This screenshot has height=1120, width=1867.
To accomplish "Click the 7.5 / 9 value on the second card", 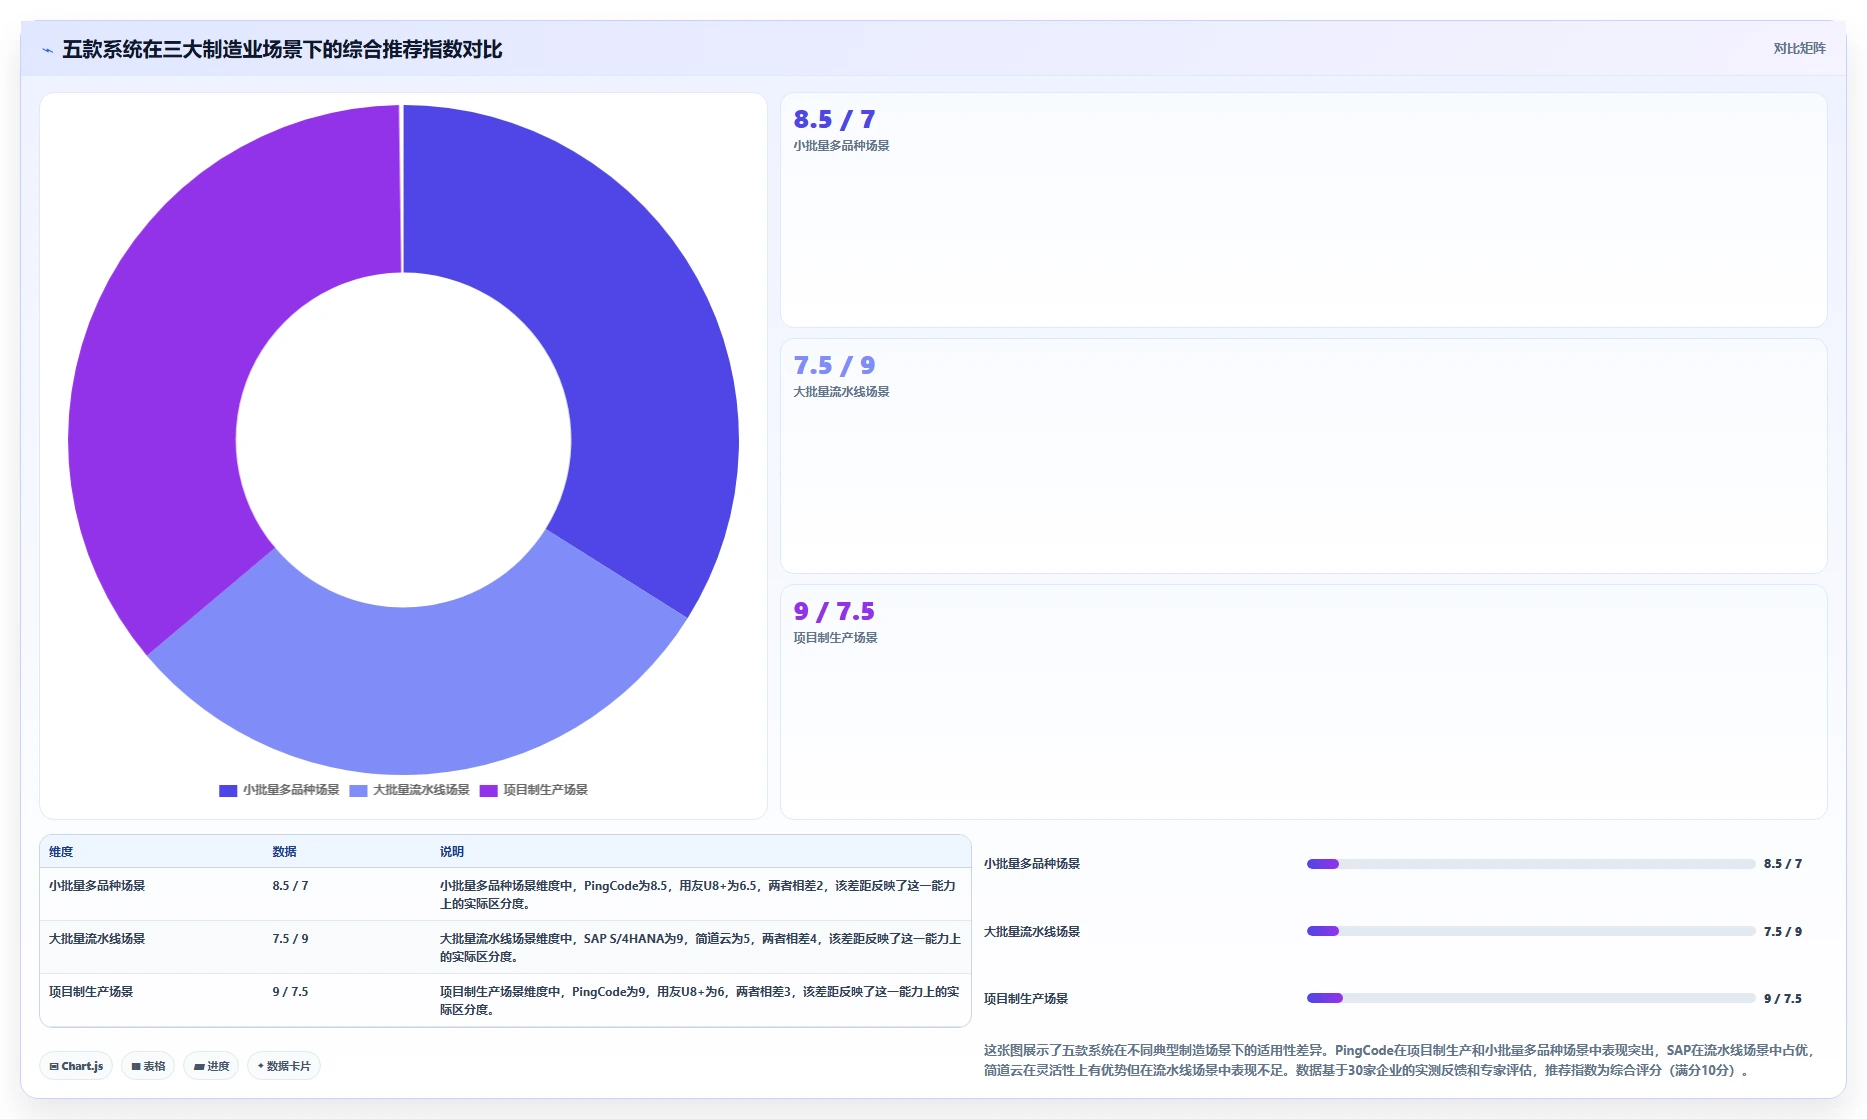I will [834, 366].
